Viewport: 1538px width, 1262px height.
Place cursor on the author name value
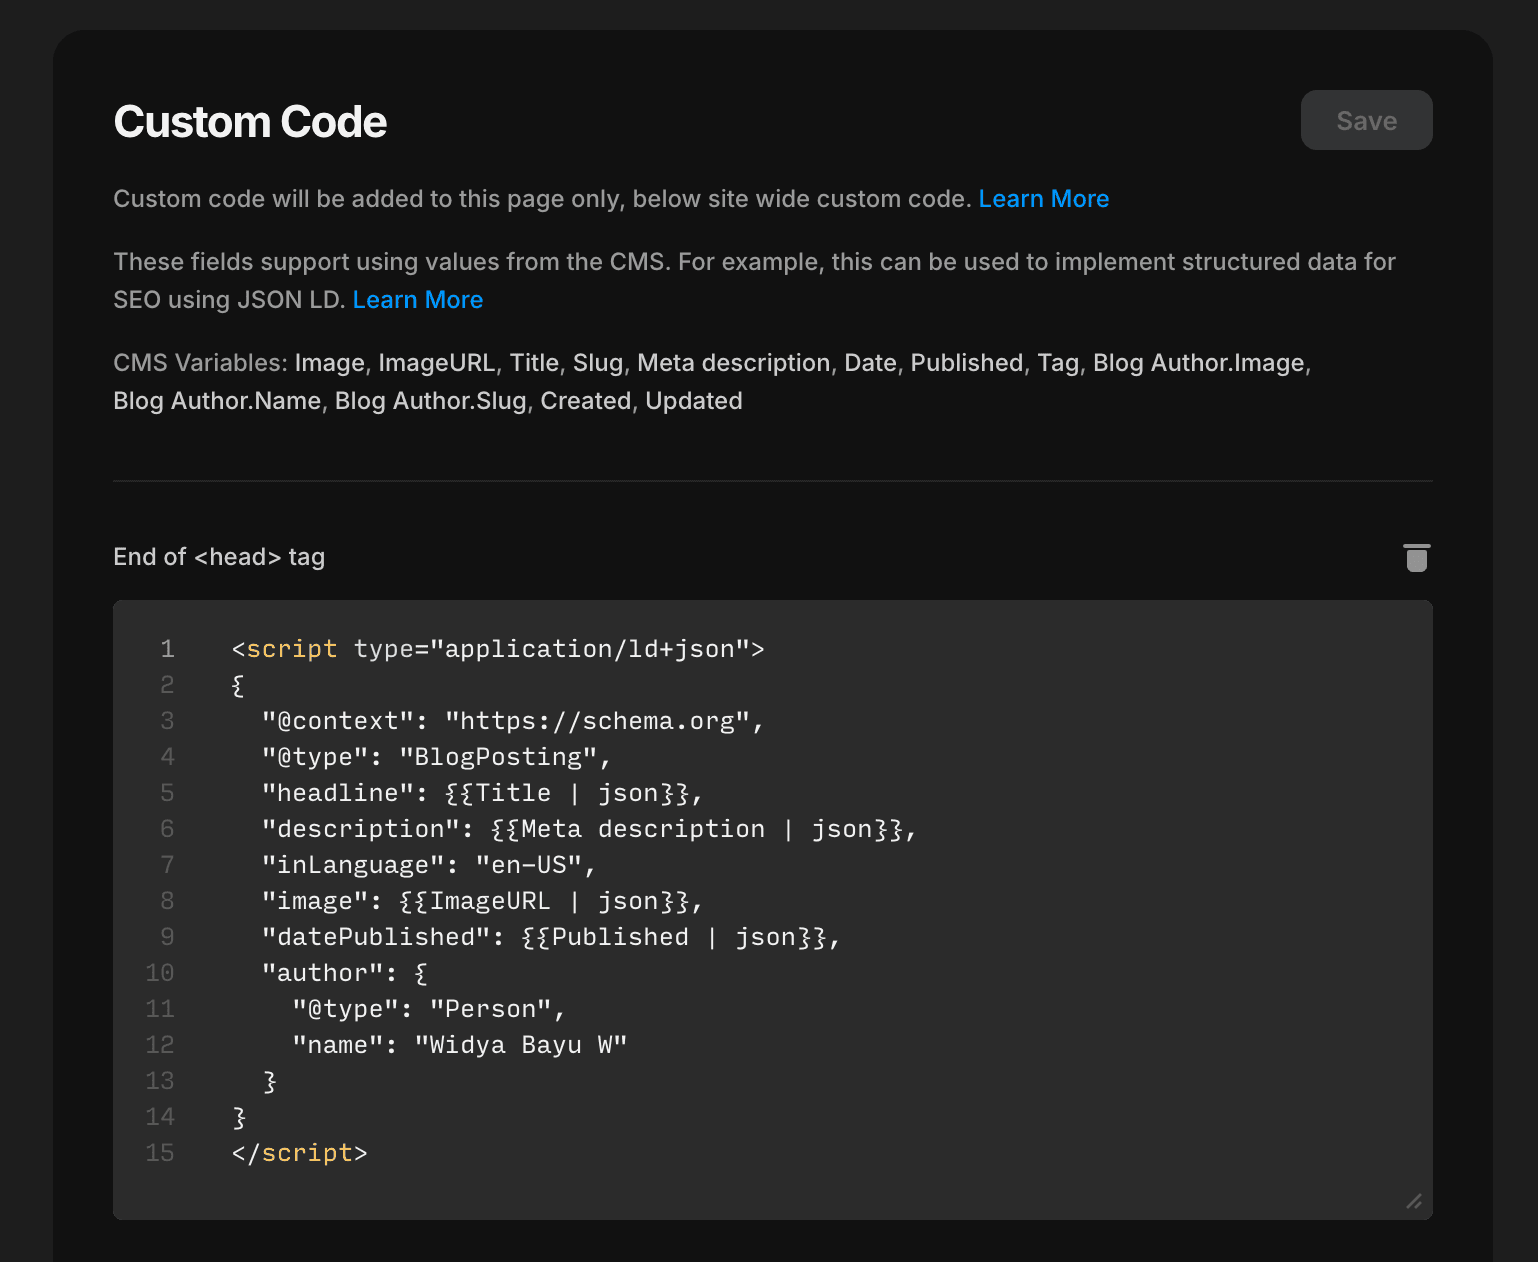pyautogui.click(x=520, y=1044)
